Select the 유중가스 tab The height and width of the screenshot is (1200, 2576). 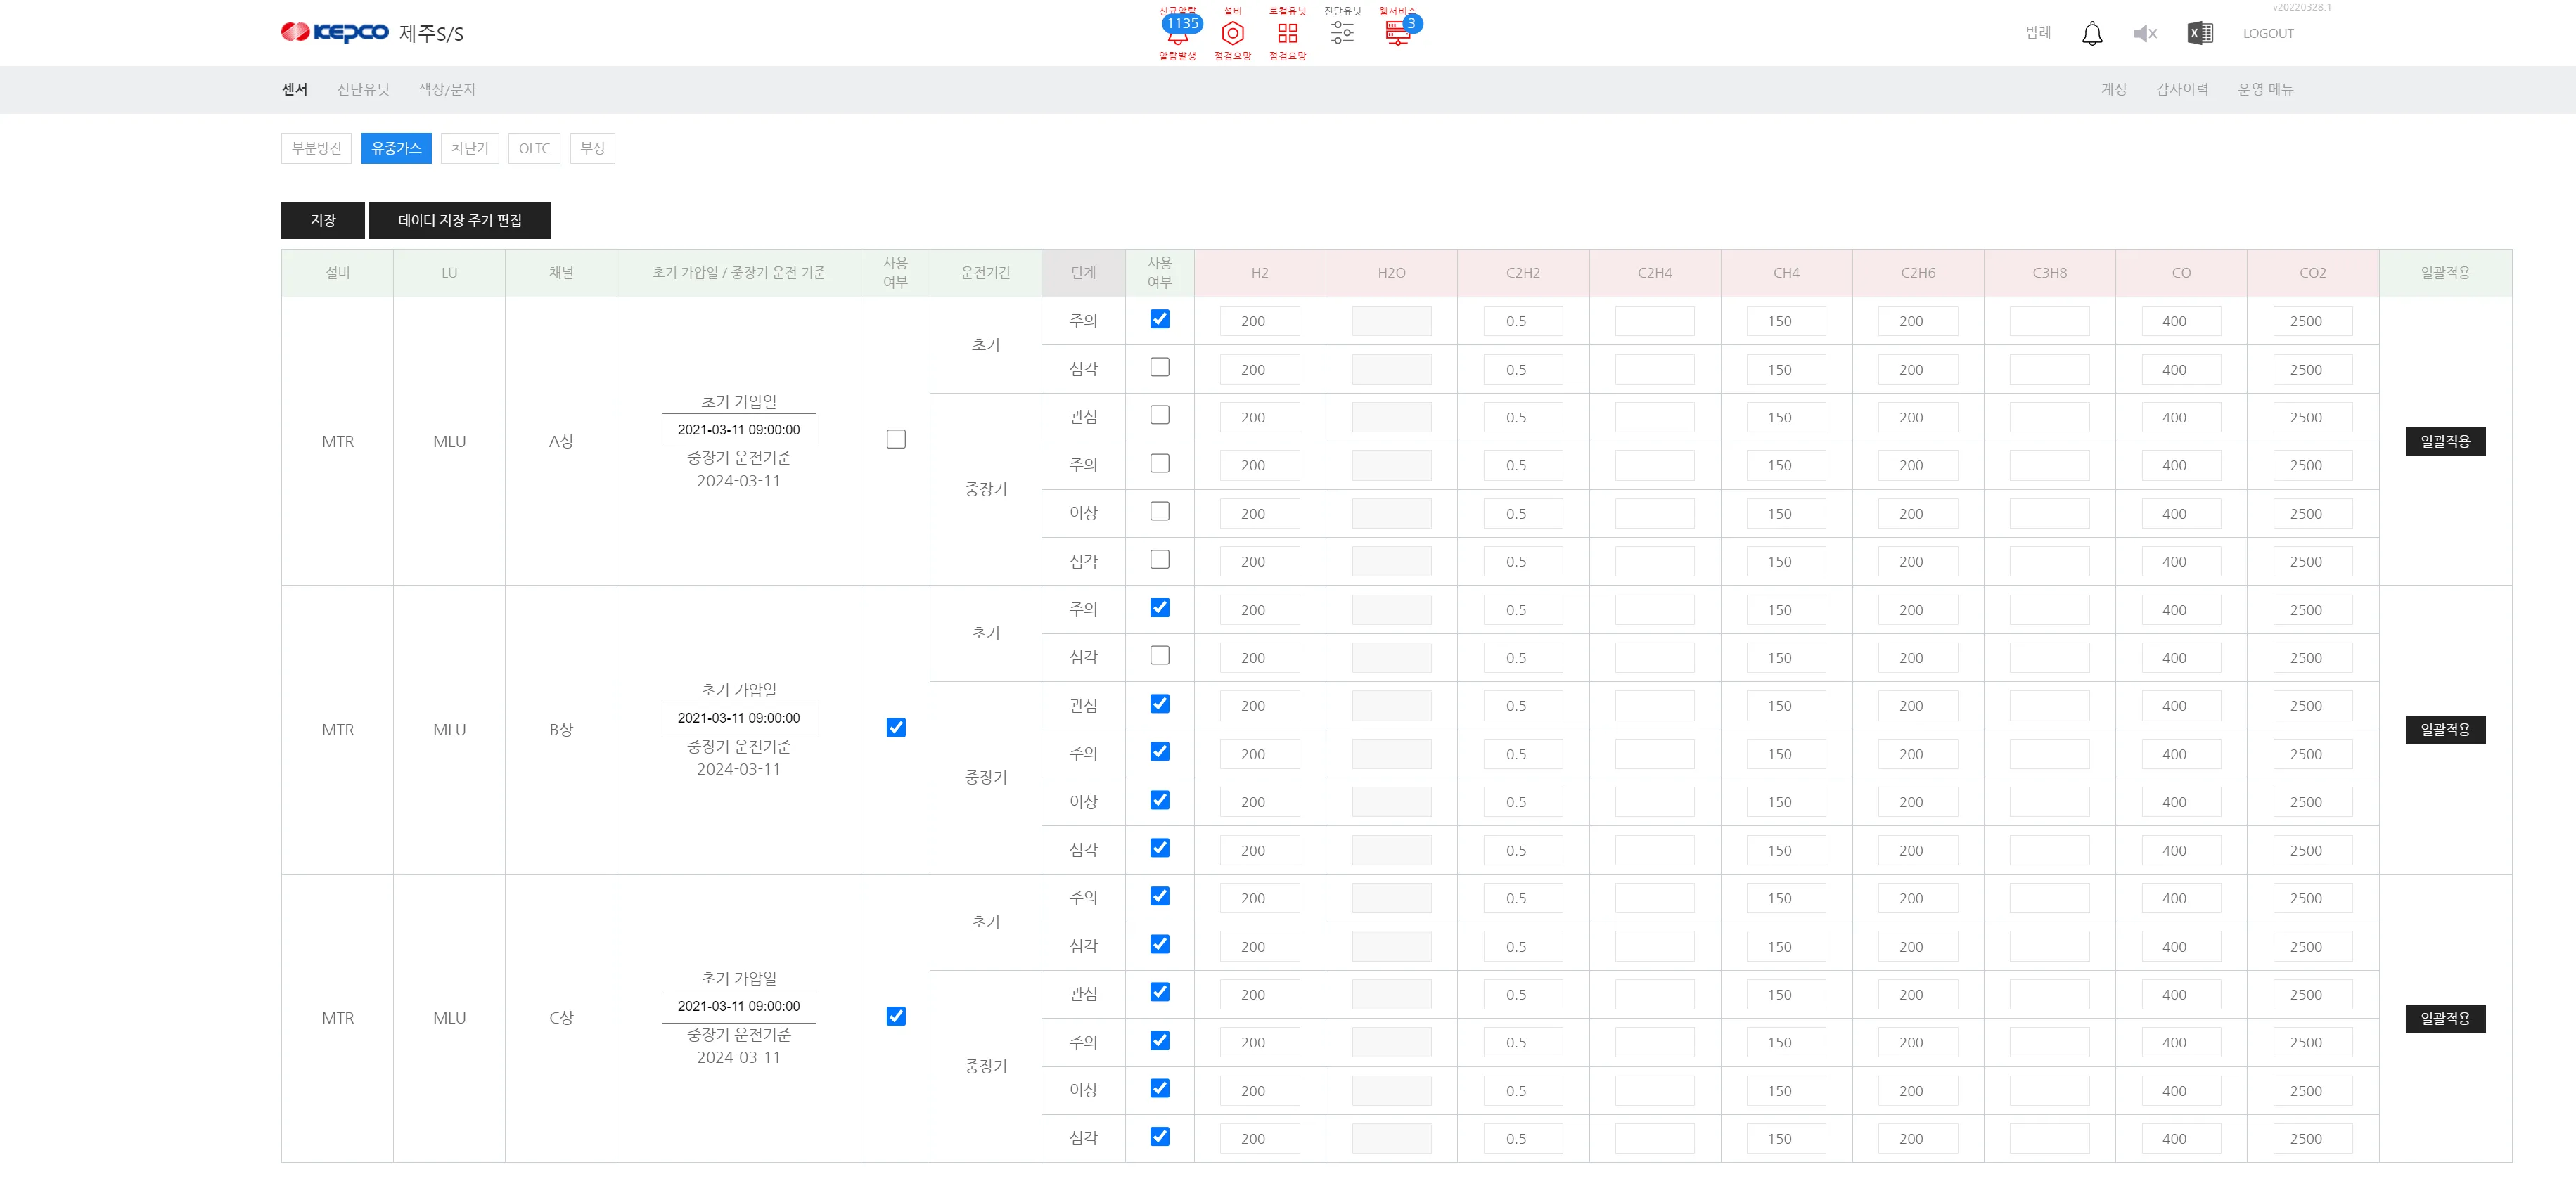(396, 148)
